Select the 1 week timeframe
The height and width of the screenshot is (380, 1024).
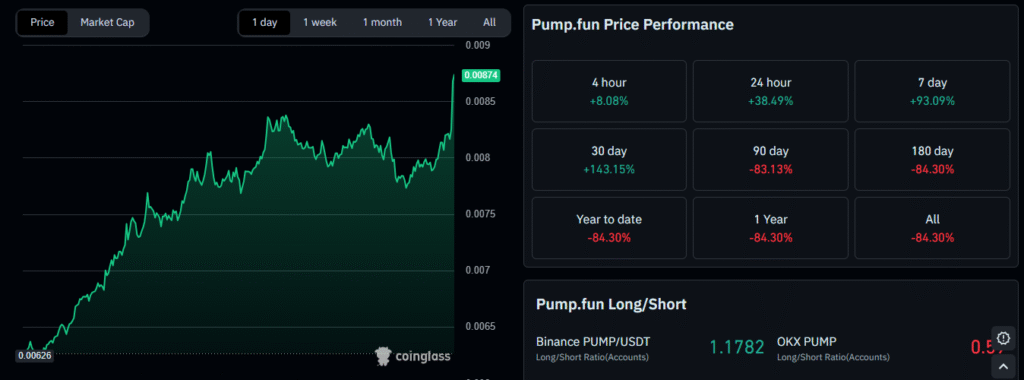tap(320, 23)
